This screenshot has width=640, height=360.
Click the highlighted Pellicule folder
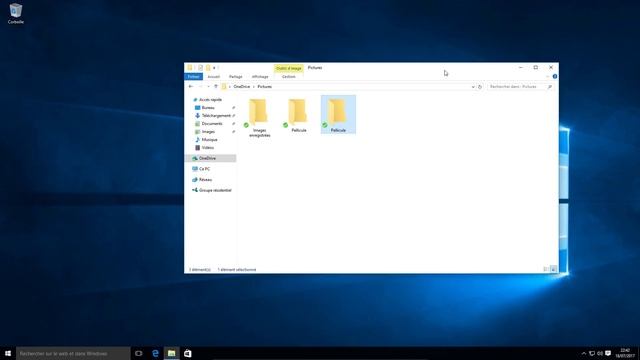(x=338, y=115)
